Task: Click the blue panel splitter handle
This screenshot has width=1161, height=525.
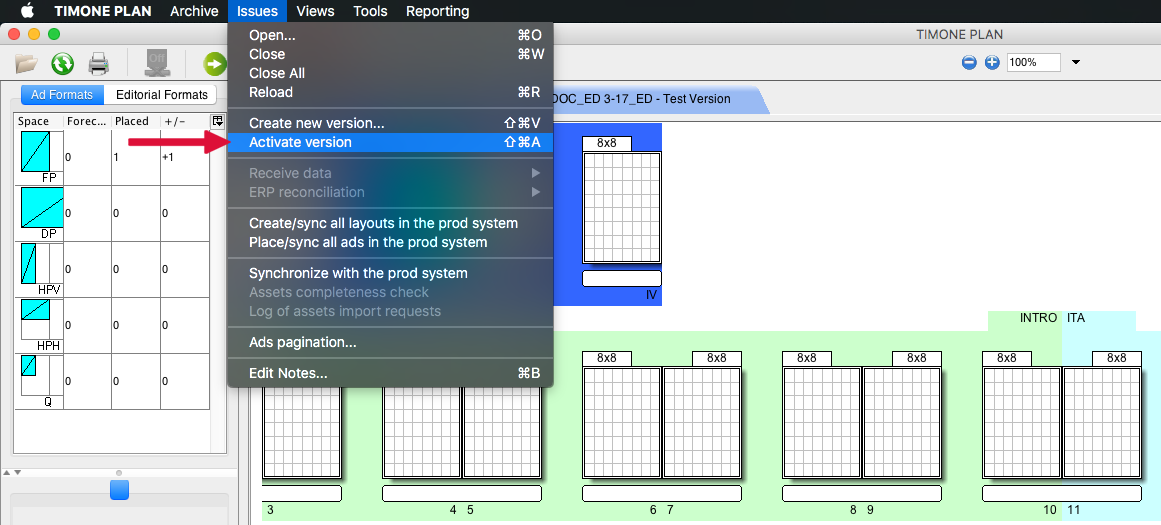Action: [119, 489]
